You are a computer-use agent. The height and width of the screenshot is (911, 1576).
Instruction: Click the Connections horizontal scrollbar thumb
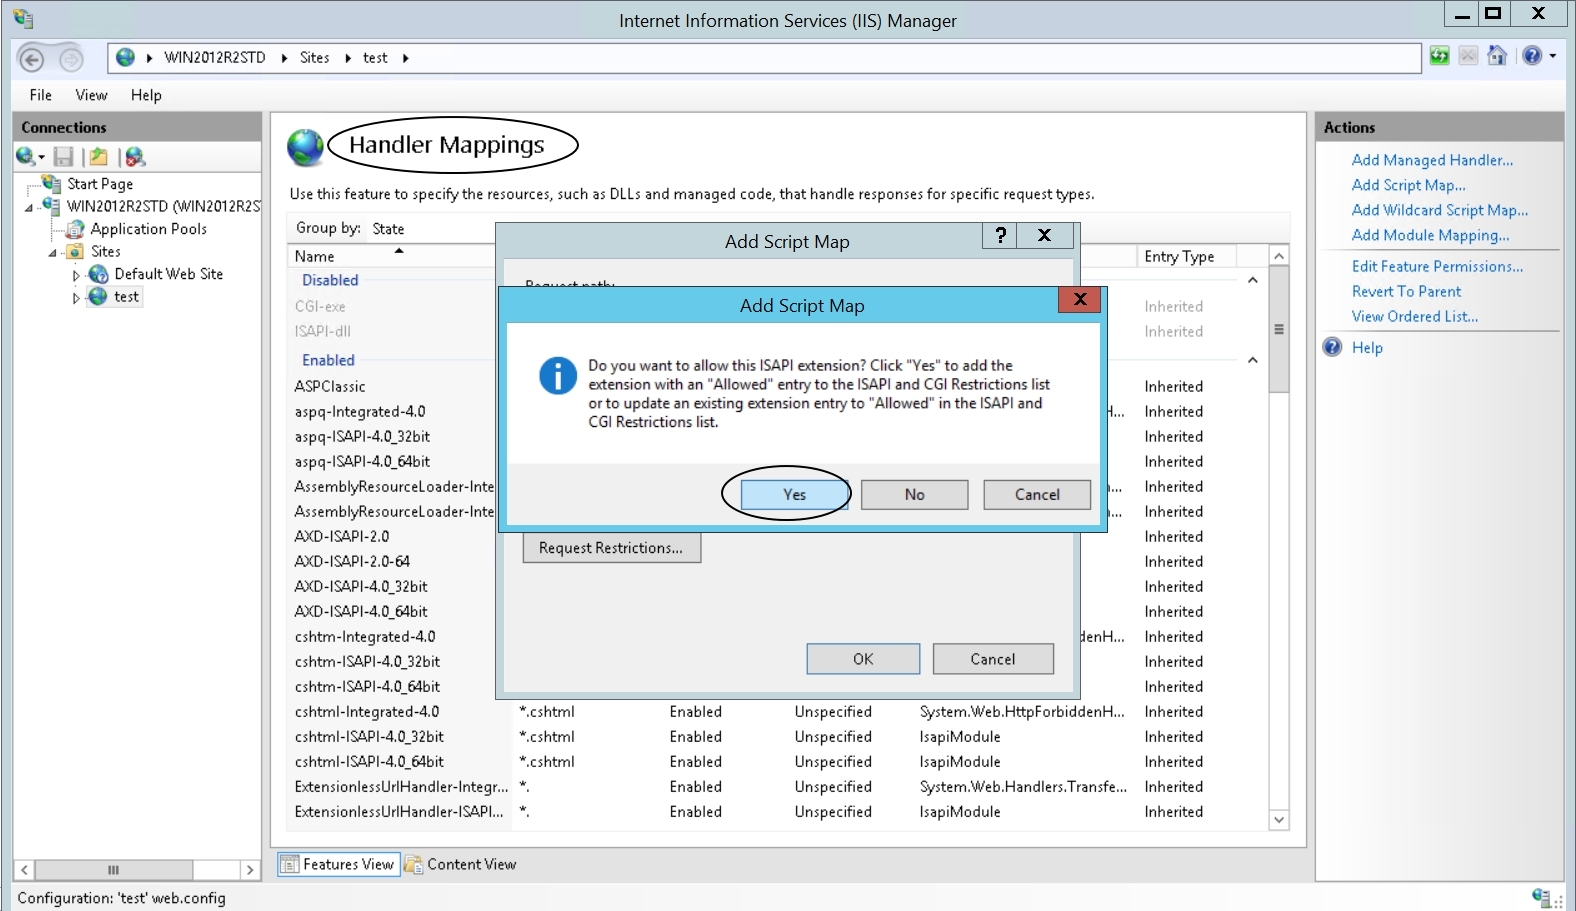114,870
